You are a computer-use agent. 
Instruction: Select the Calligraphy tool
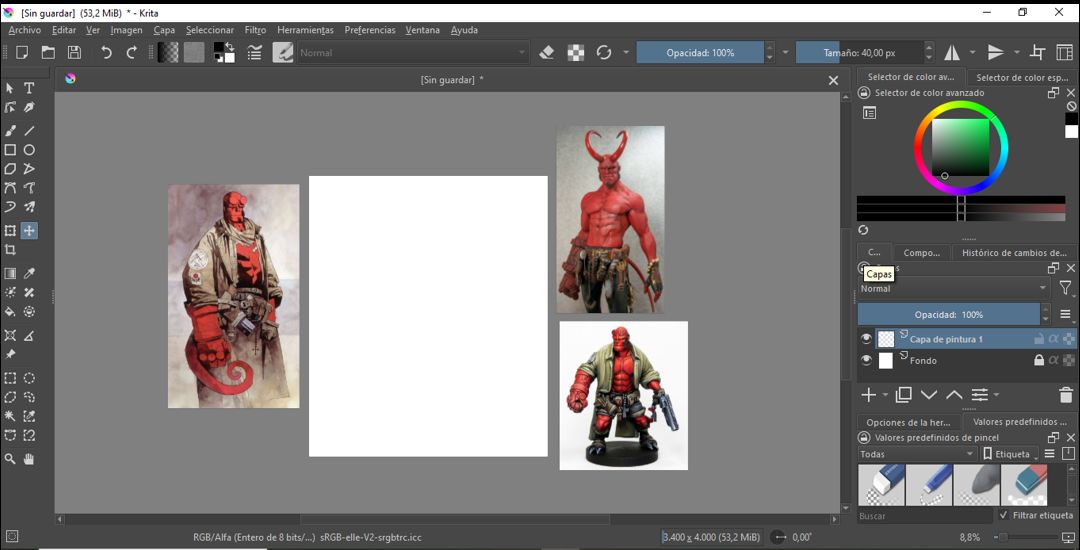[30, 107]
